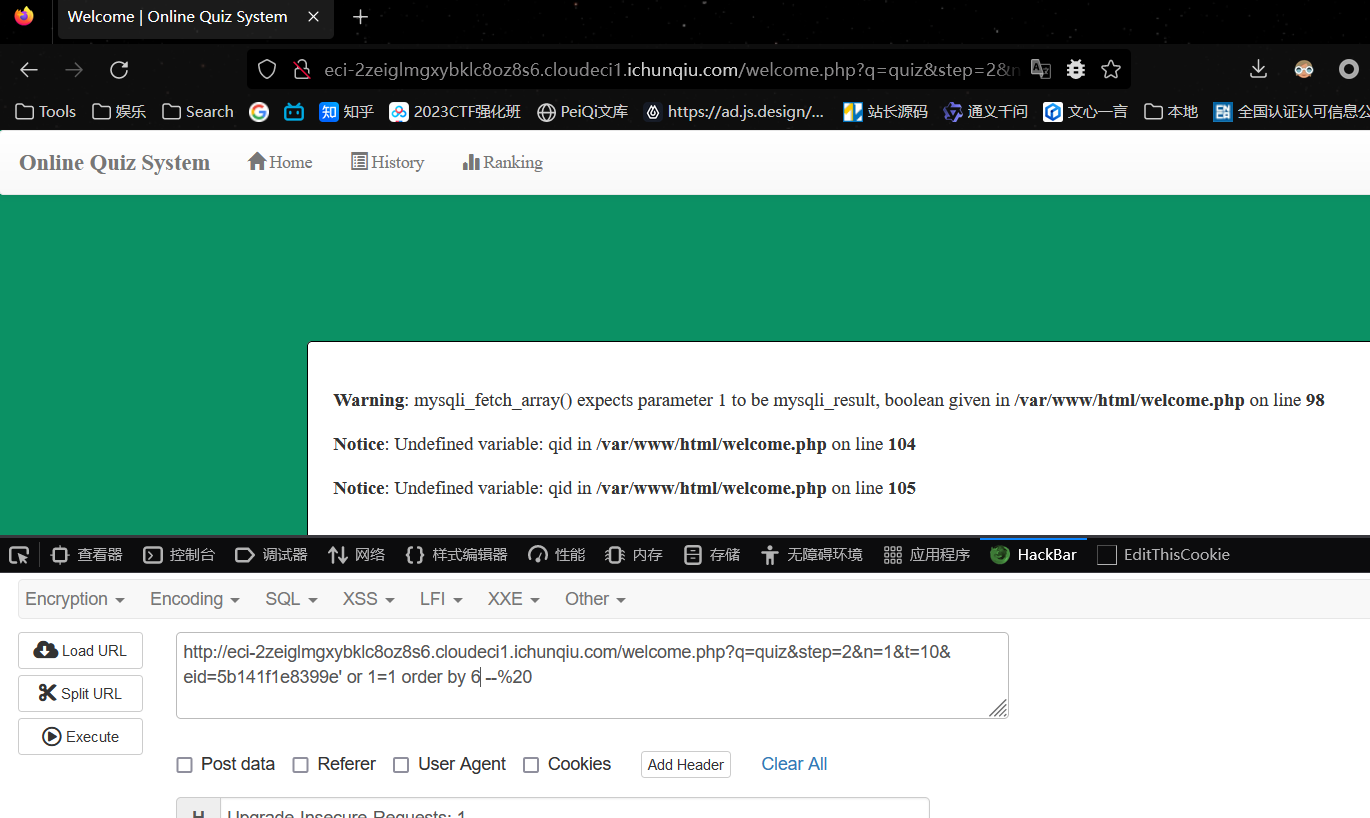
Task: Open the 文心一言 bookmark
Action: pyautogui.click(x=1086, y=111)
